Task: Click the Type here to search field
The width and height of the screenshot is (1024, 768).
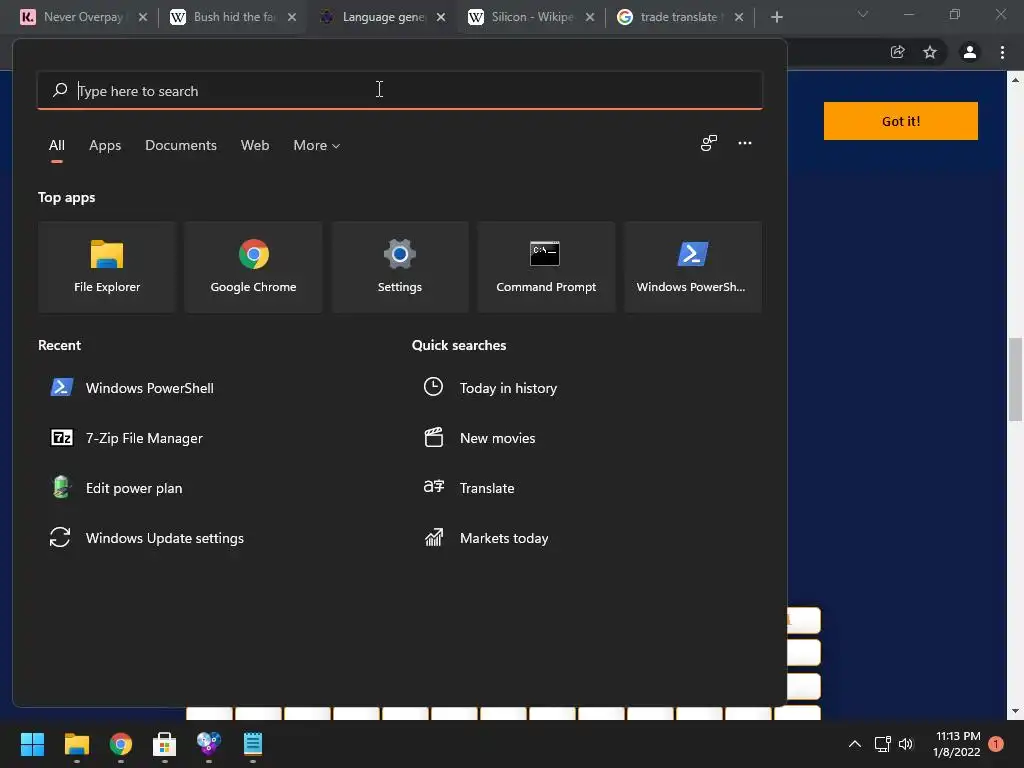Action: (400, 90)
